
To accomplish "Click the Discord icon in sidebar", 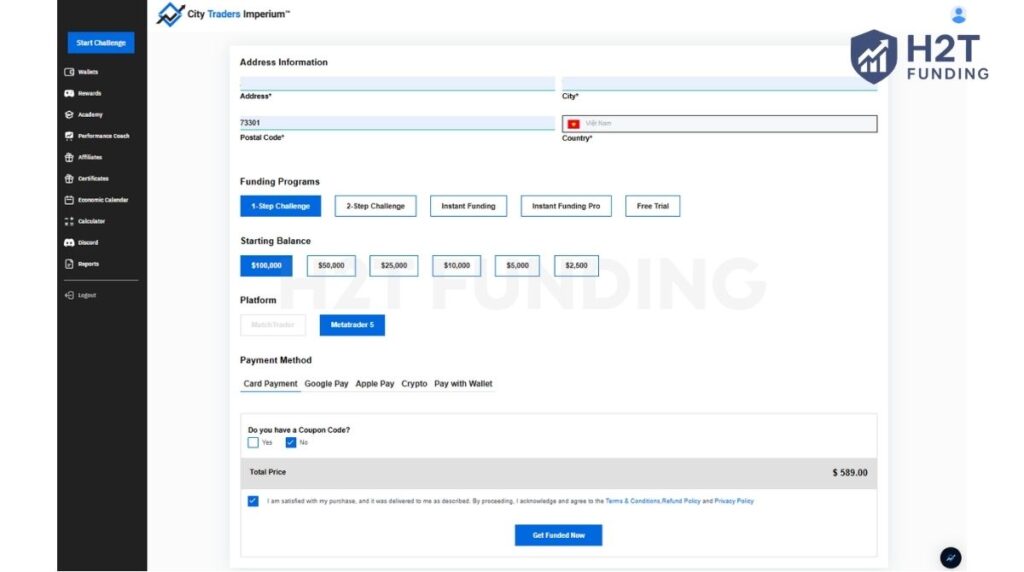I will click(x=69, y=242).
